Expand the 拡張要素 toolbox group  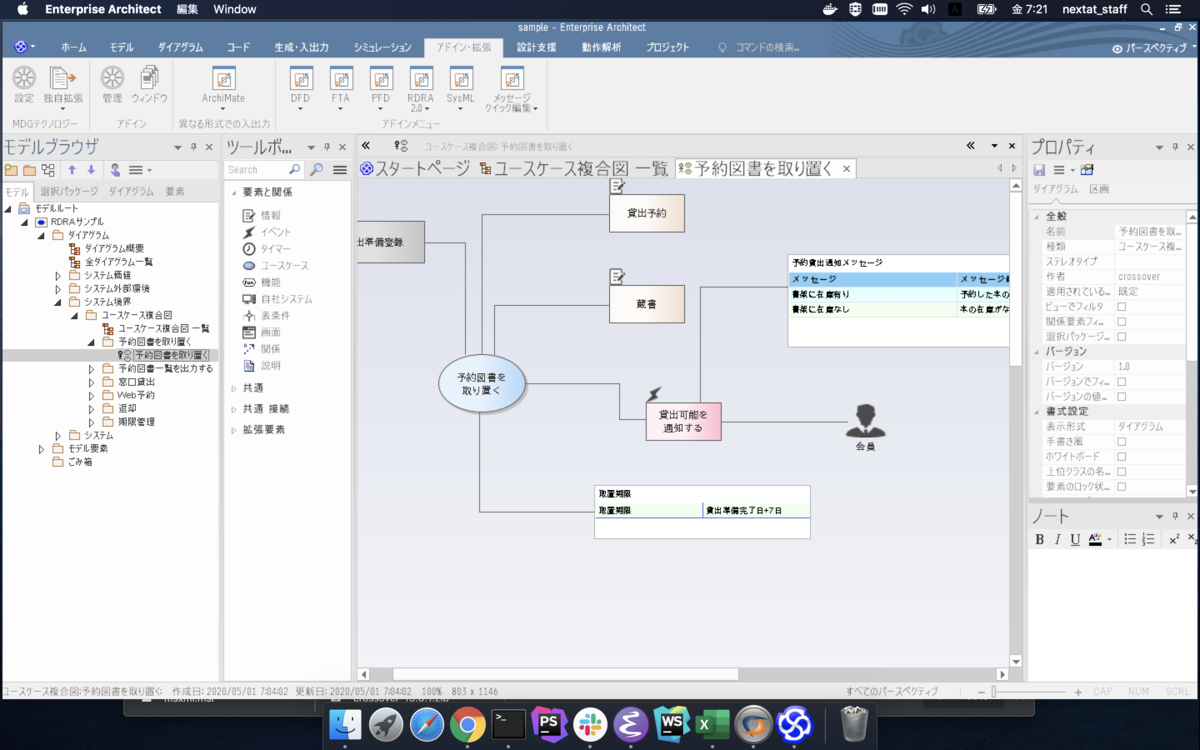[x=235, y=430]
